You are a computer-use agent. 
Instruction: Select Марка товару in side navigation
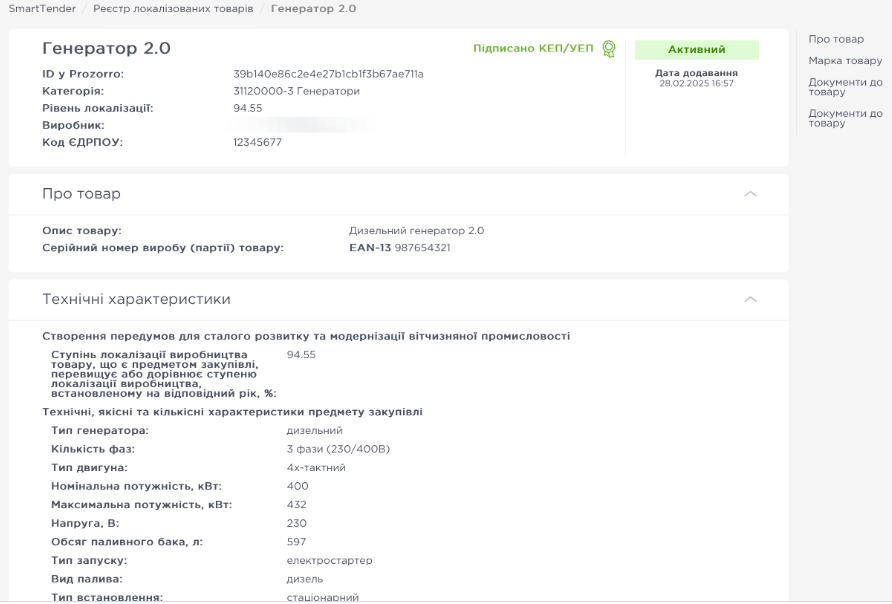845,61
